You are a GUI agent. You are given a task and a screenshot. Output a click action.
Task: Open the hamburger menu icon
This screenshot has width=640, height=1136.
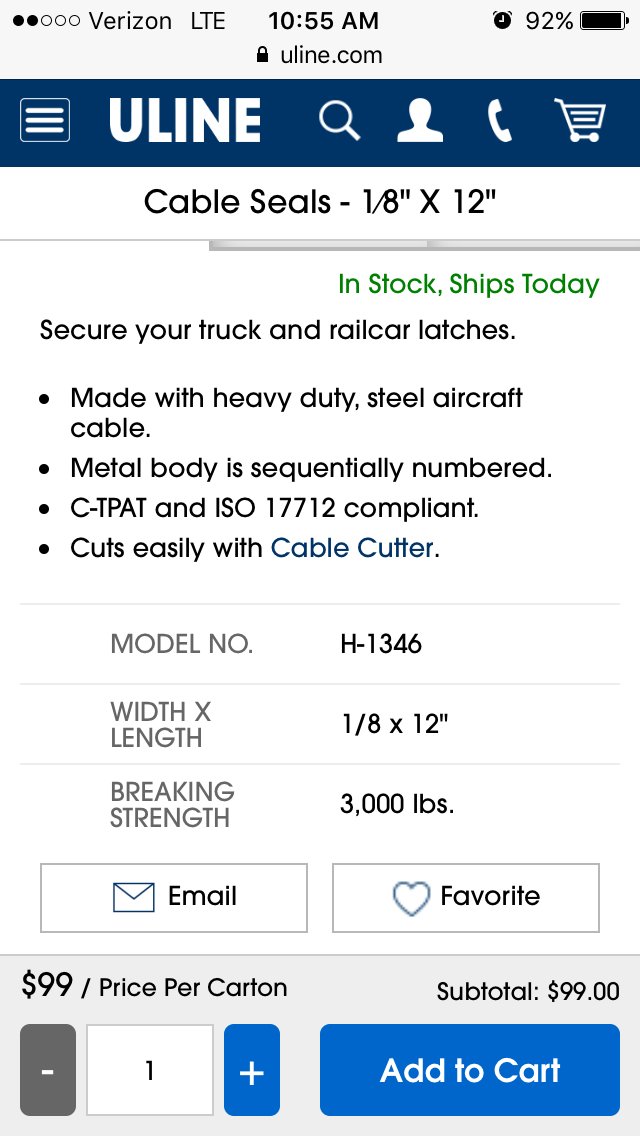pyautogui.click(x=45, y=120)
